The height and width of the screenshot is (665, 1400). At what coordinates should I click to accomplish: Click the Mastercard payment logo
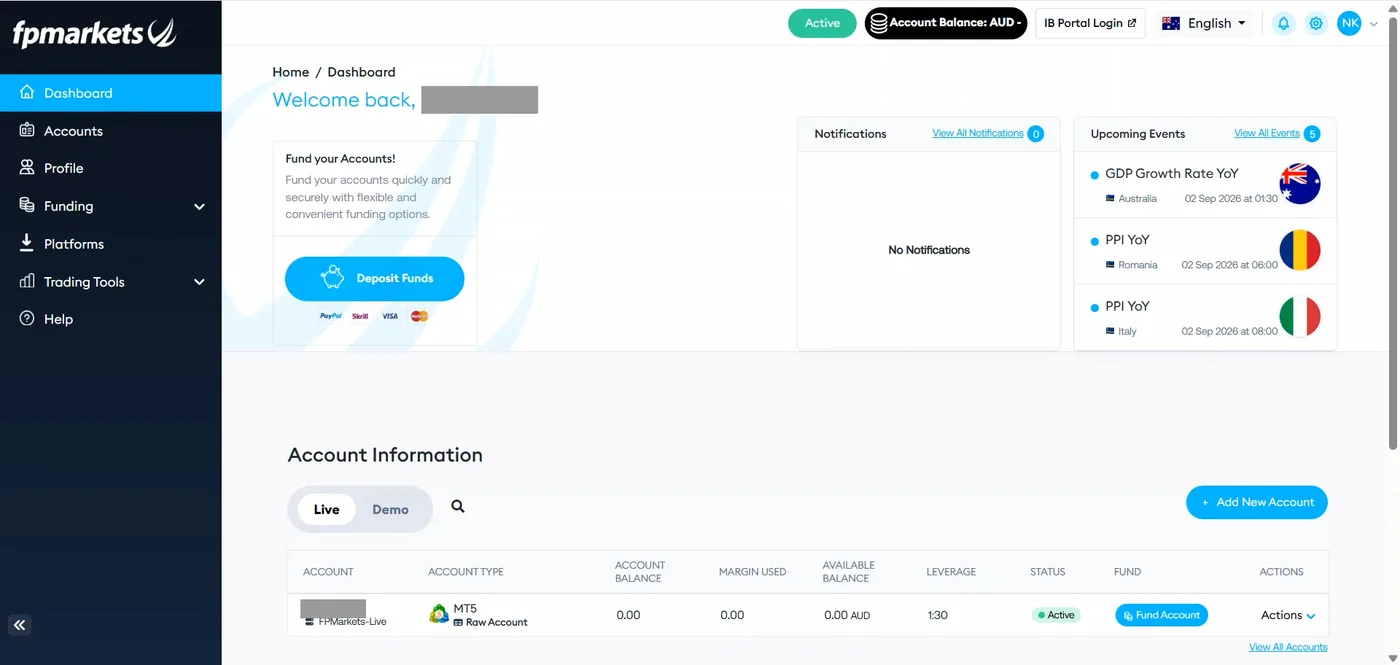(419, 316)
